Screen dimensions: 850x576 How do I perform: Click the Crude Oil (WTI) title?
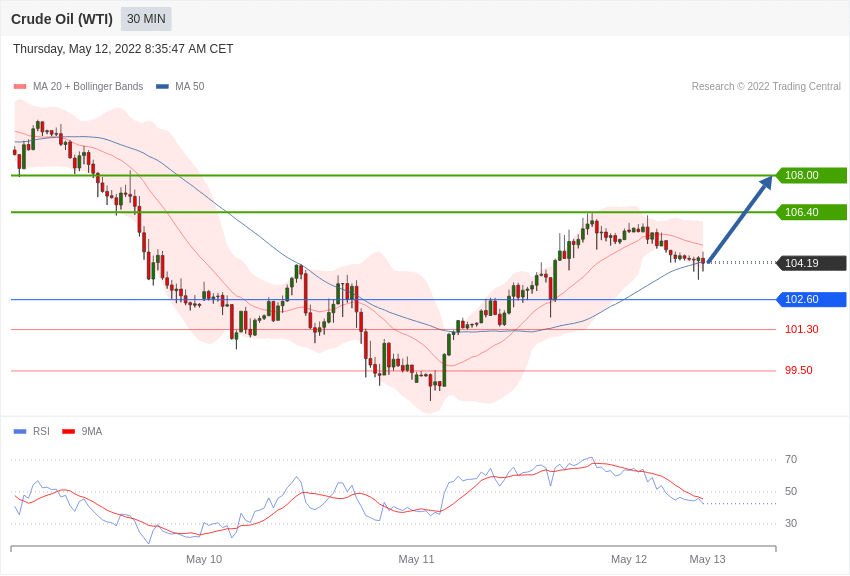(62, 19)
